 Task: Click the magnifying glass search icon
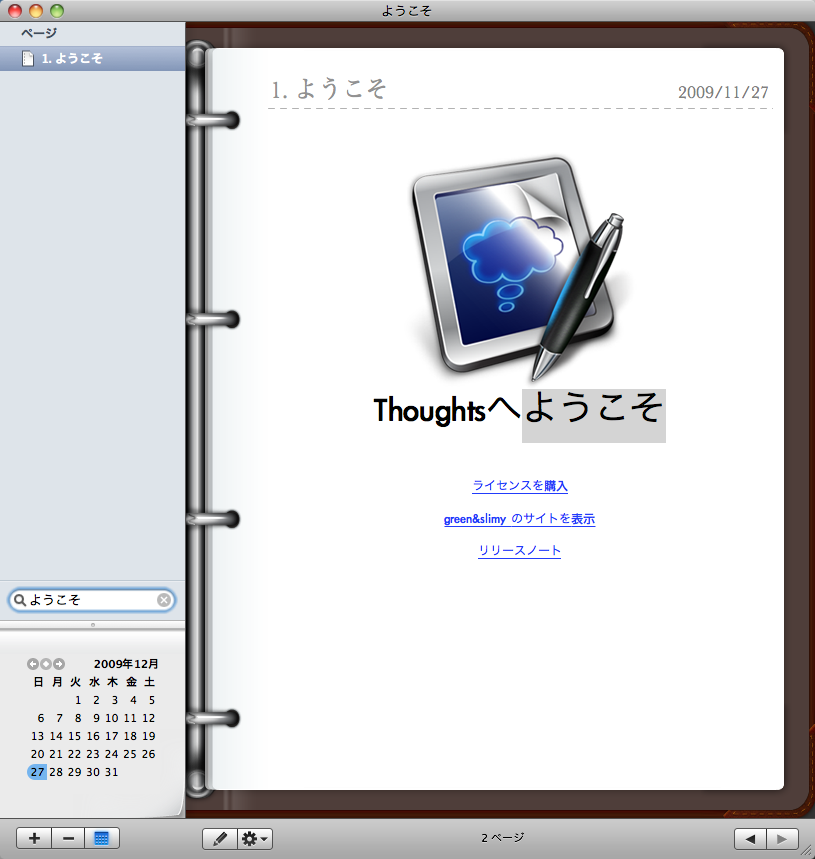[x=20, y=600]
